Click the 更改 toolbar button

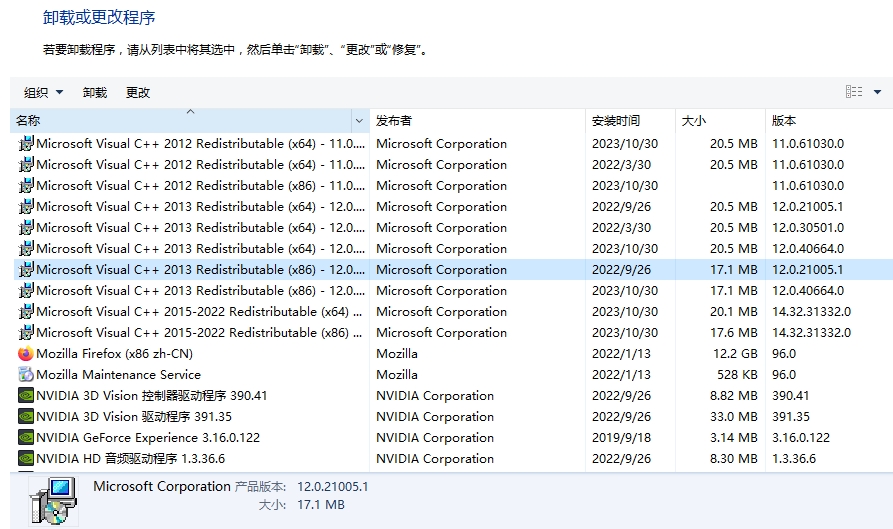138,92
